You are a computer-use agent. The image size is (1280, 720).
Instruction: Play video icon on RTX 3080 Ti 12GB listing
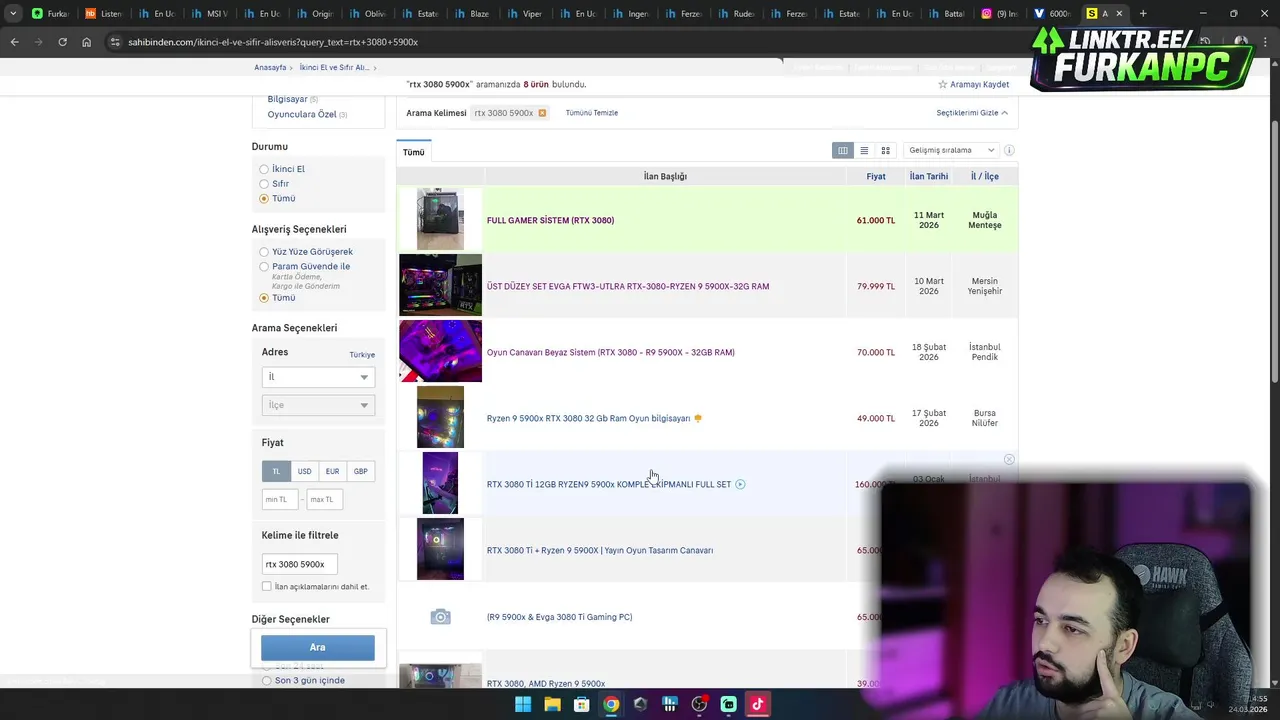[740, 484]
